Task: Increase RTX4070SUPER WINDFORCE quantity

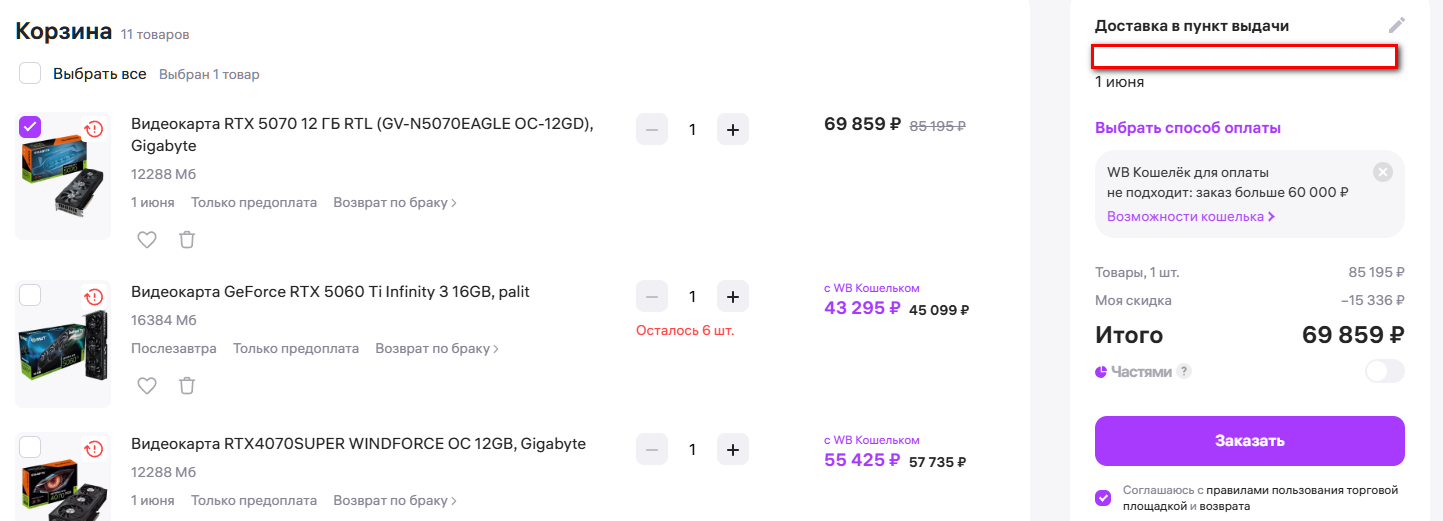Action: [733, 450]
